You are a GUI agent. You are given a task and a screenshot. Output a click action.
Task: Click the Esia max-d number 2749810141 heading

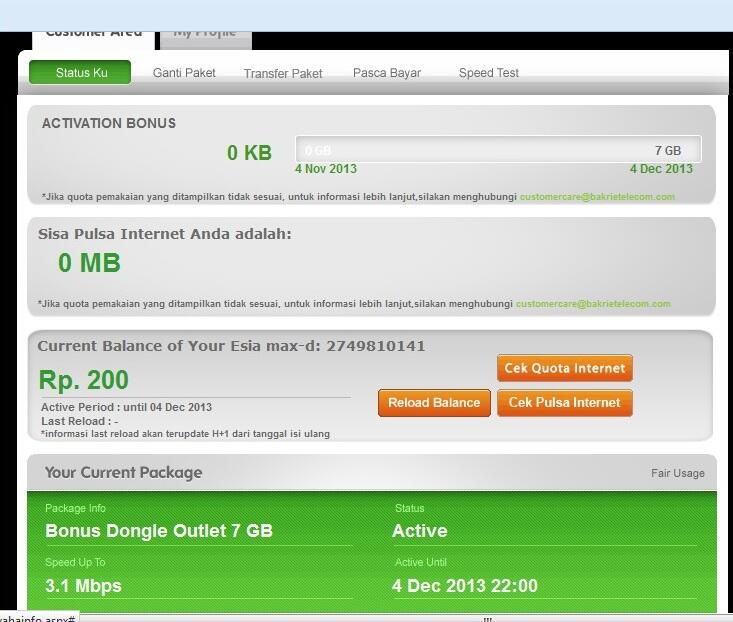click(x=231, y=346)
